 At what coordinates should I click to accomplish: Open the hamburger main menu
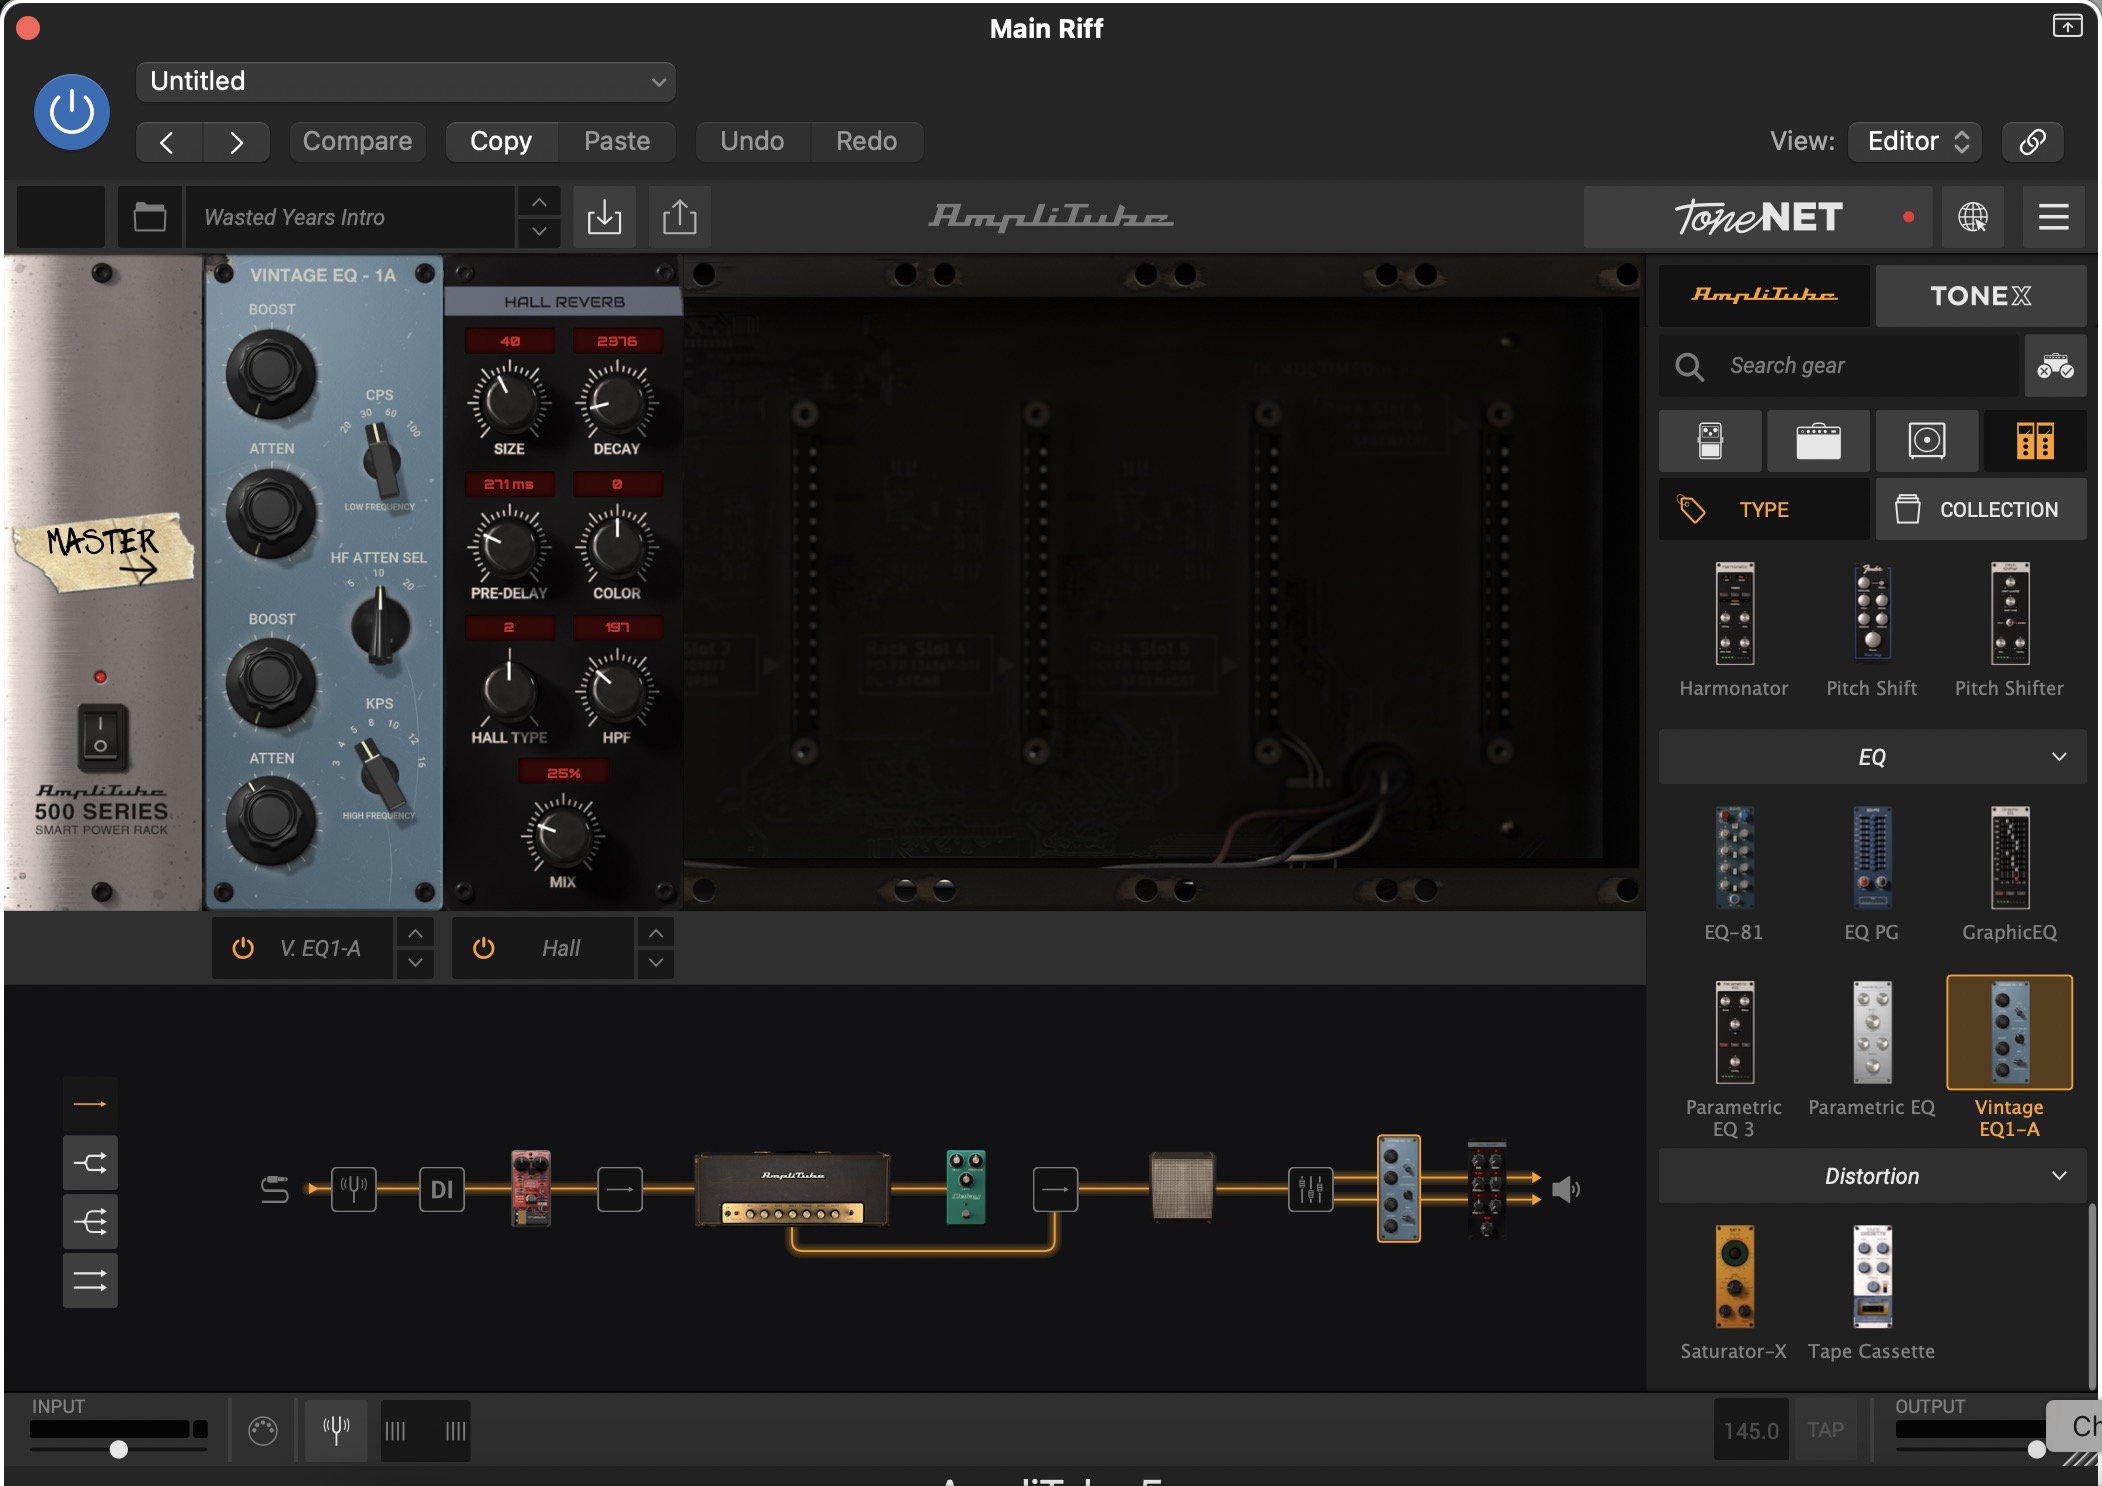(x=2054, y=217)
